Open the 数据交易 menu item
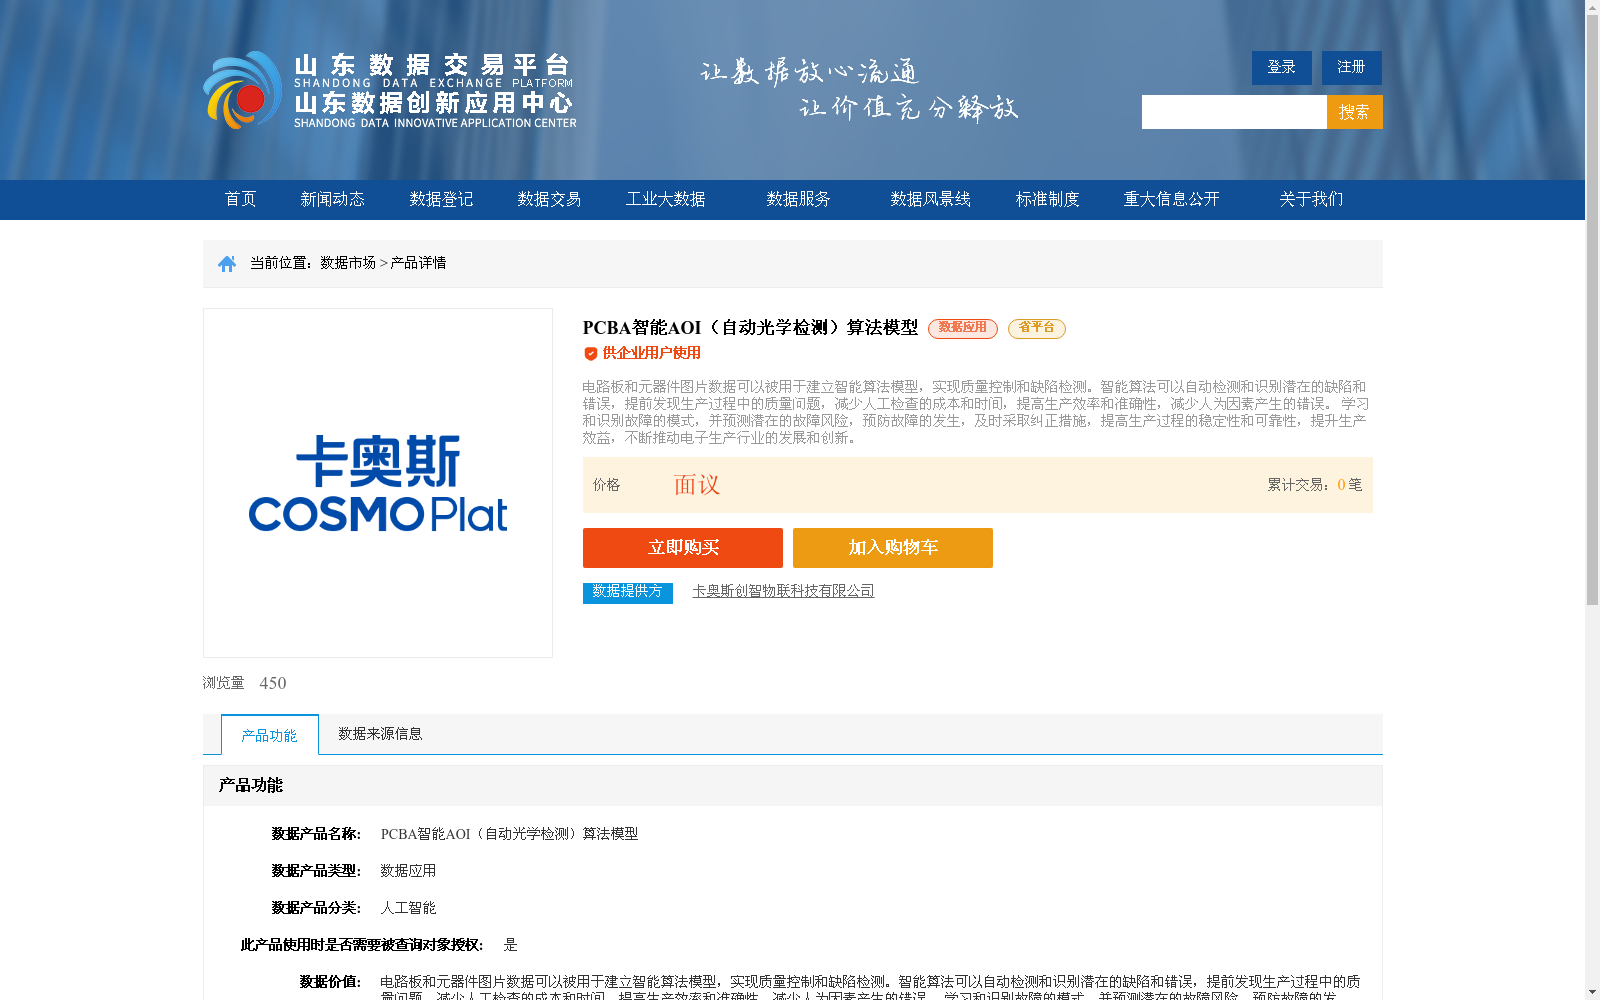 coord(549,199)
